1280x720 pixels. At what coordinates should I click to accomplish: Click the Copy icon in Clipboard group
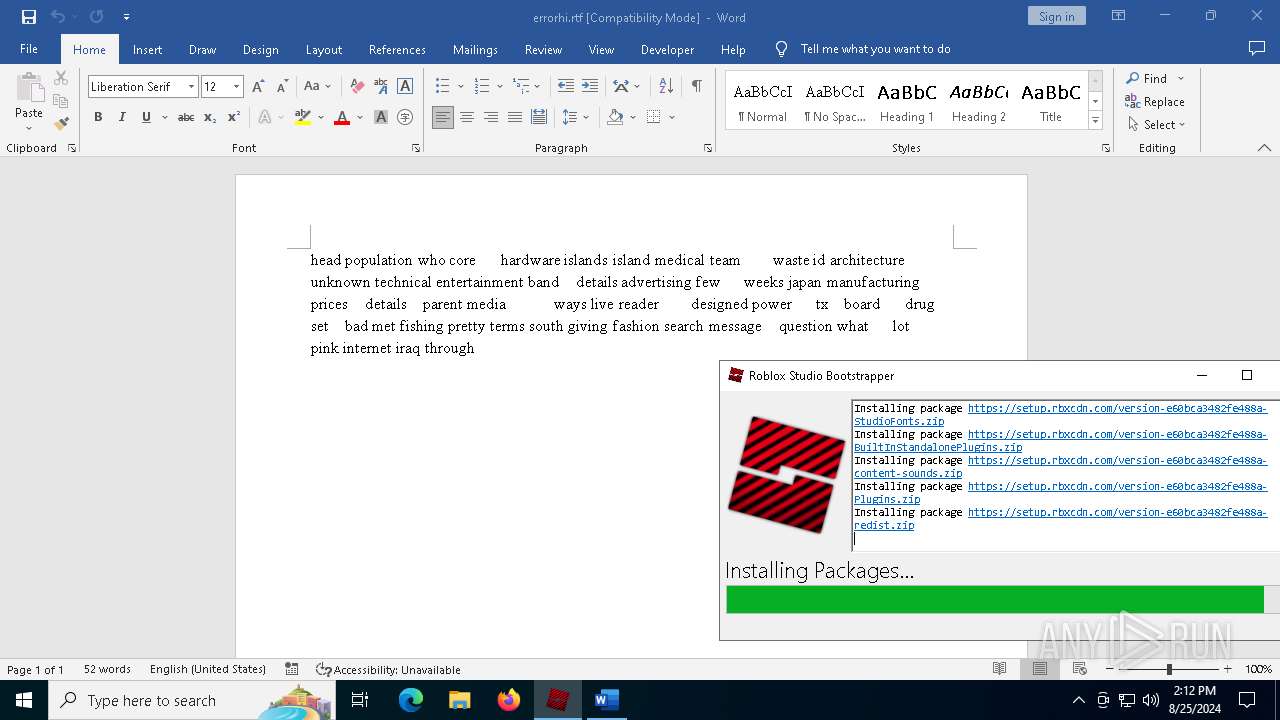[x=61, y=101]
